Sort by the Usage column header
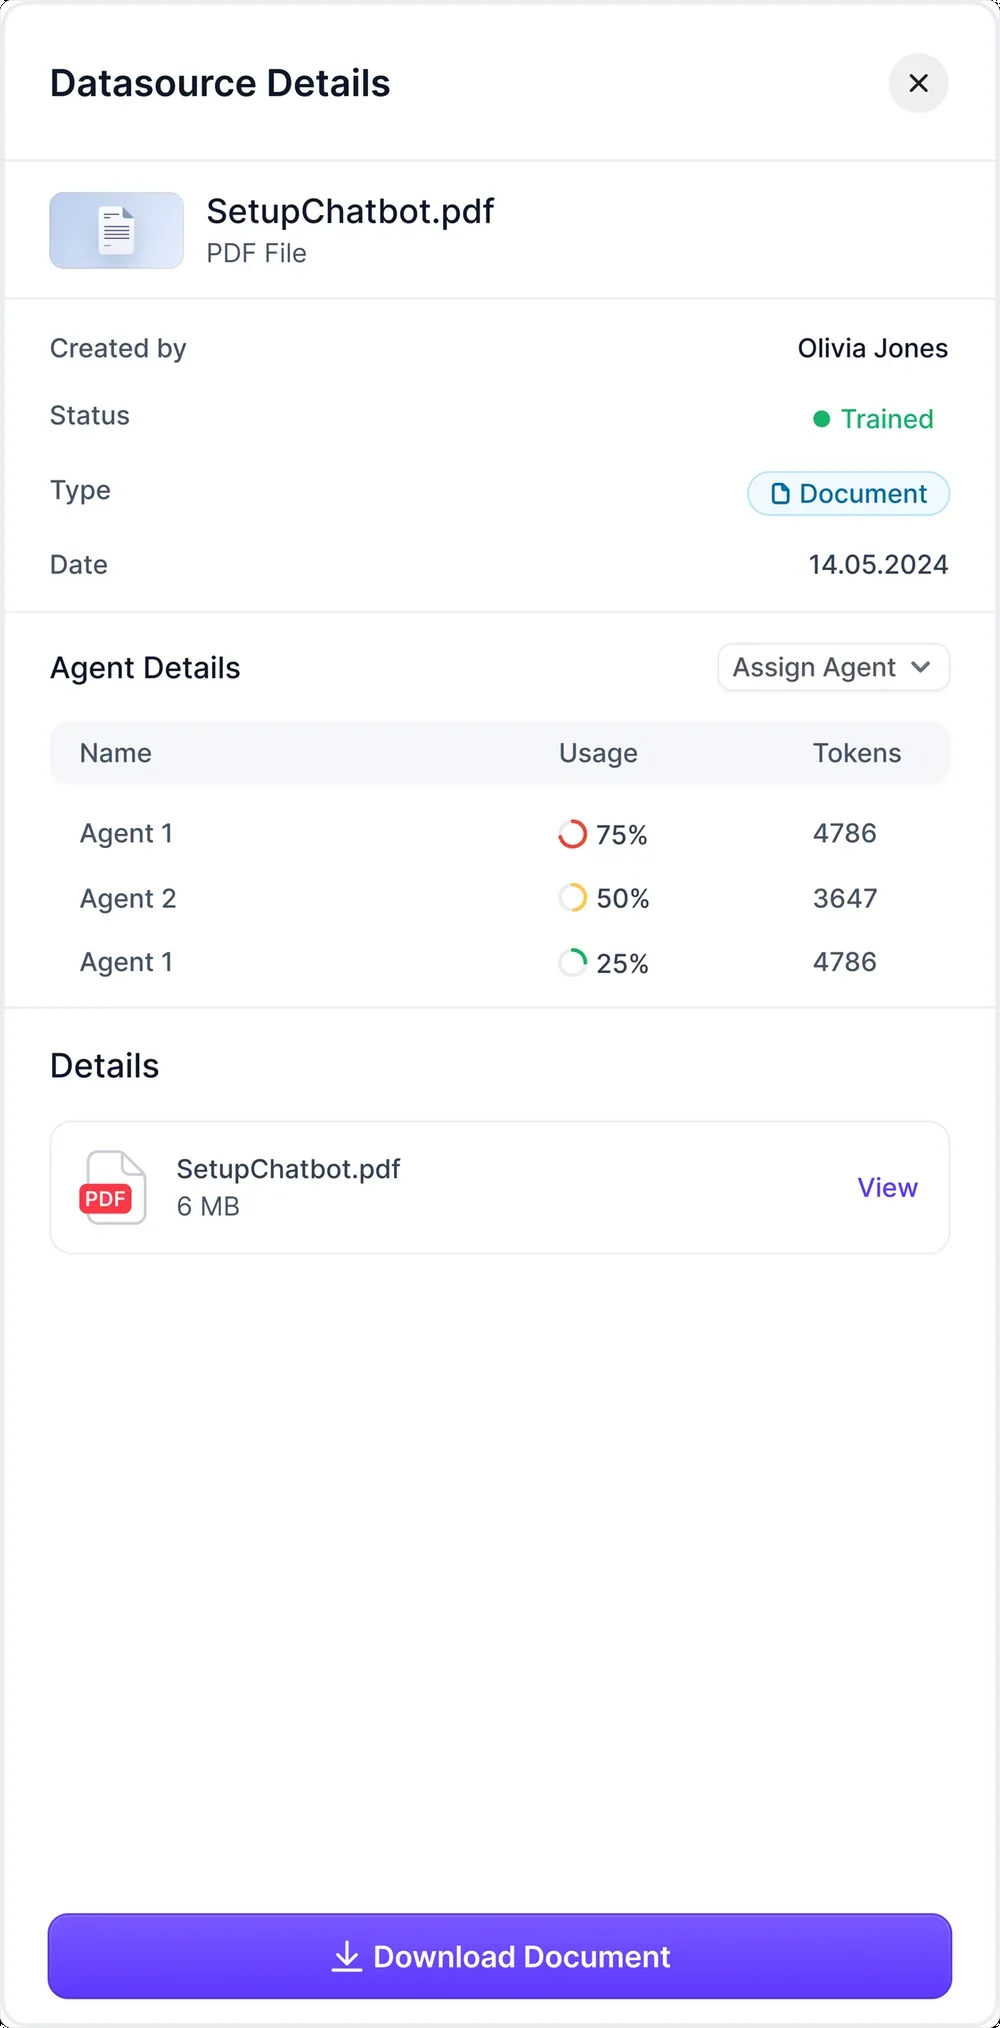Viewport: 1000px width, 2028px height. pyautogui.click(x=598, y=753)
